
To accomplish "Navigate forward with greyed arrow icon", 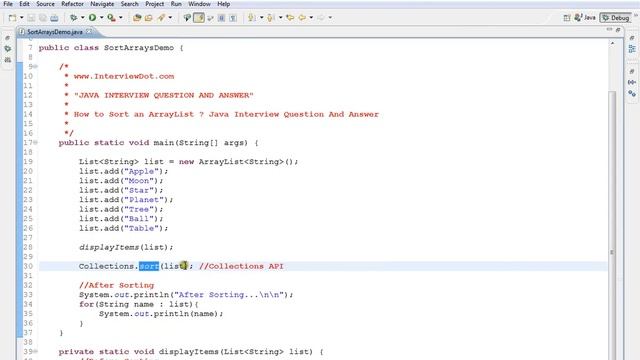I will pos(321,18).
